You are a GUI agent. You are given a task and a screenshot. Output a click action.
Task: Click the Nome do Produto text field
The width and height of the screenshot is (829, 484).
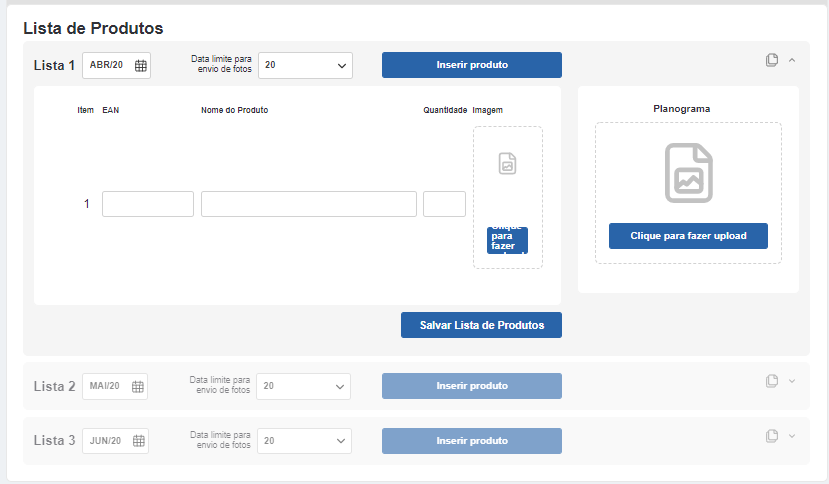click(308, 204)
